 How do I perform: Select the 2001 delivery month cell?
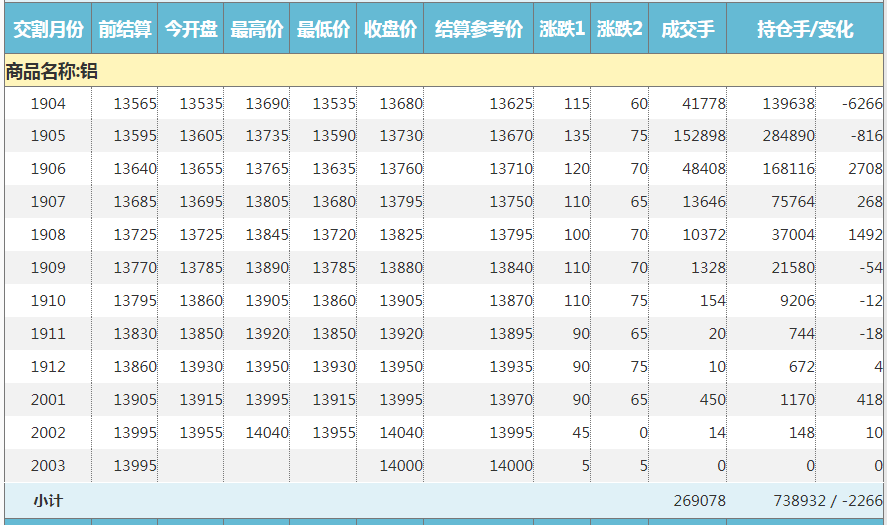pyautogui.click(x=48, y=400)
